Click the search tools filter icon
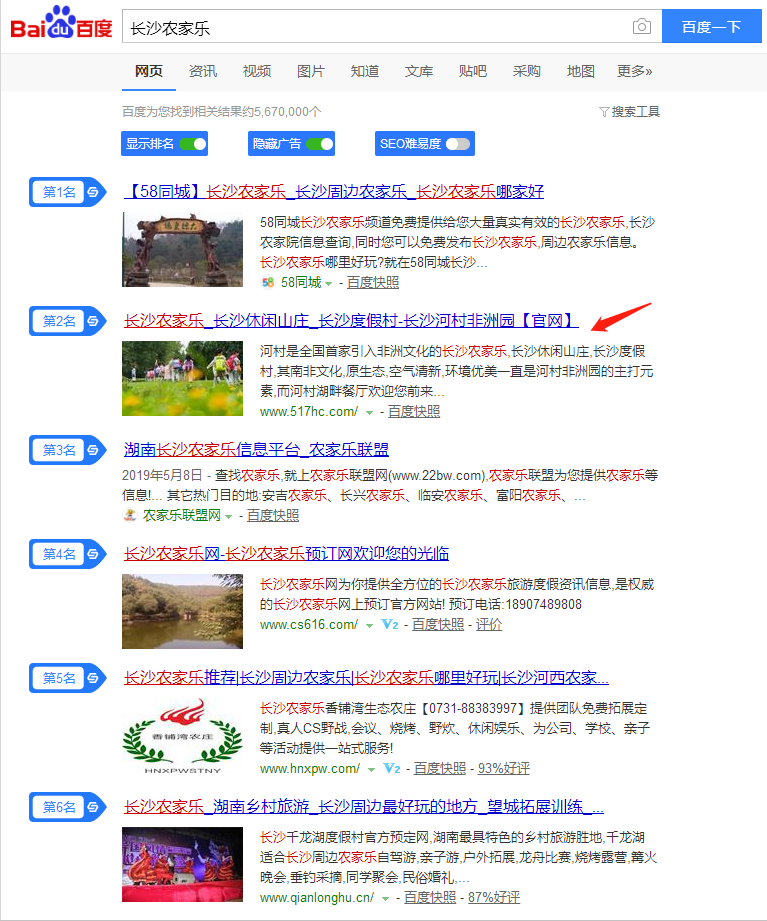Screen dimensions: 767x921 (604, 112)
